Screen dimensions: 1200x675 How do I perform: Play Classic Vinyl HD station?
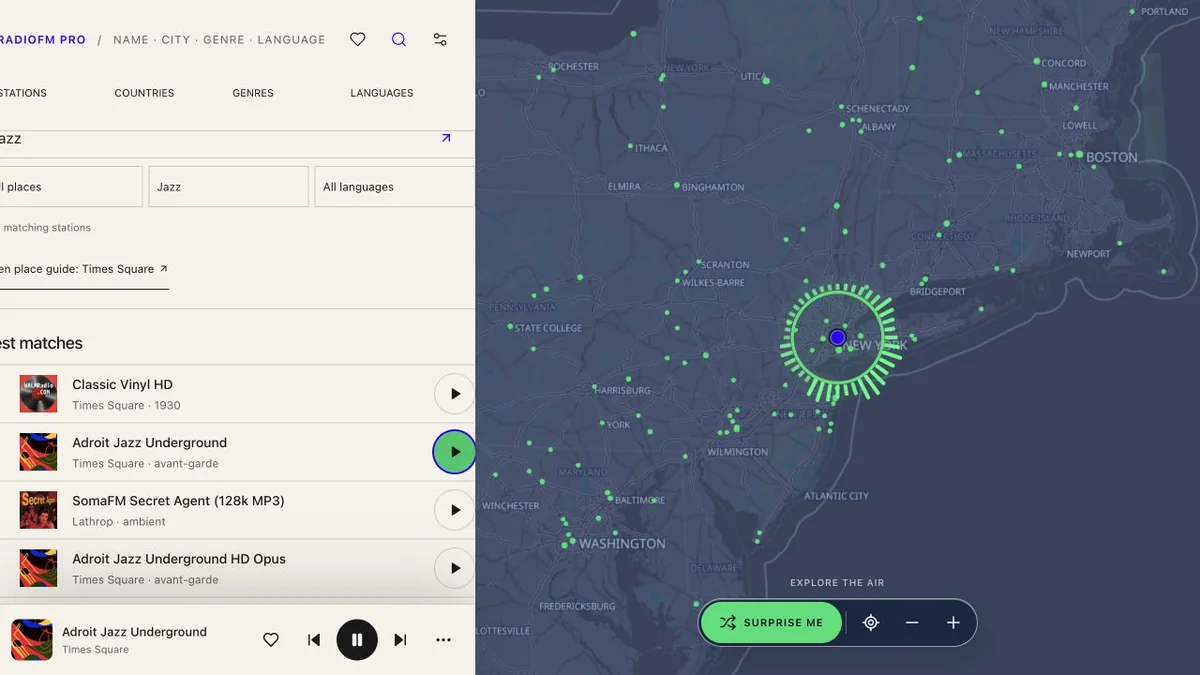pos(454,394)
